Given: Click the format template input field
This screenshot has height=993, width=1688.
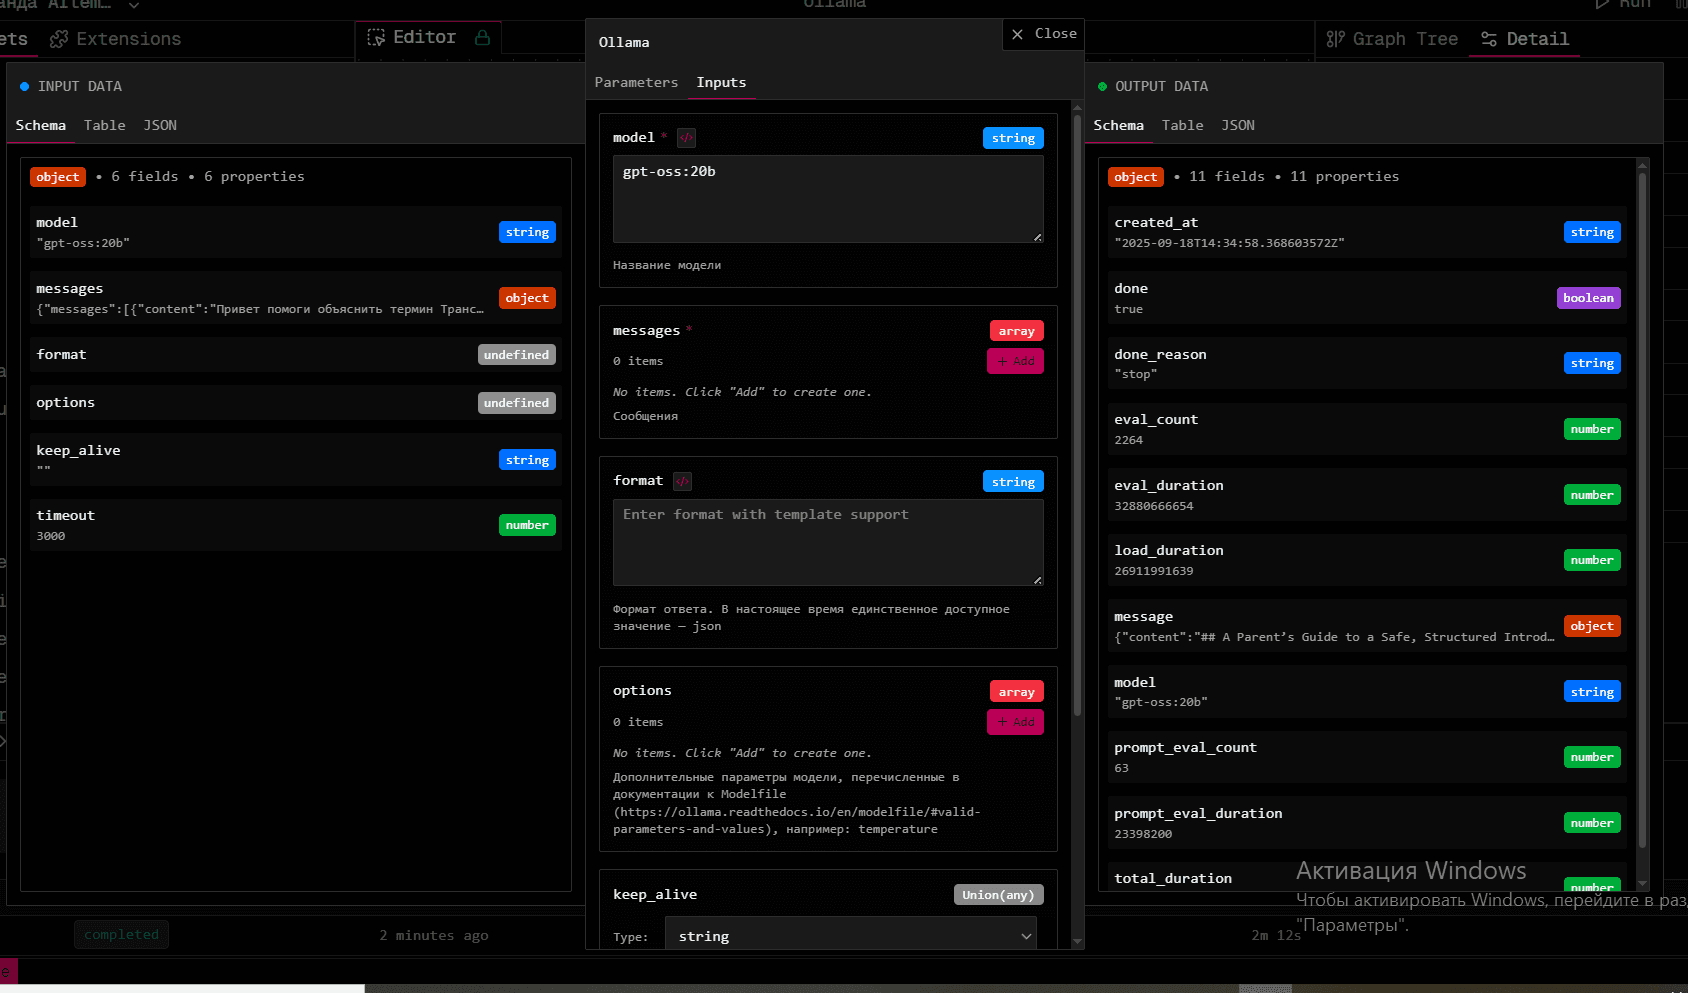Looking at the screenshot, I should pyautogui.click(x=827, y=542).
